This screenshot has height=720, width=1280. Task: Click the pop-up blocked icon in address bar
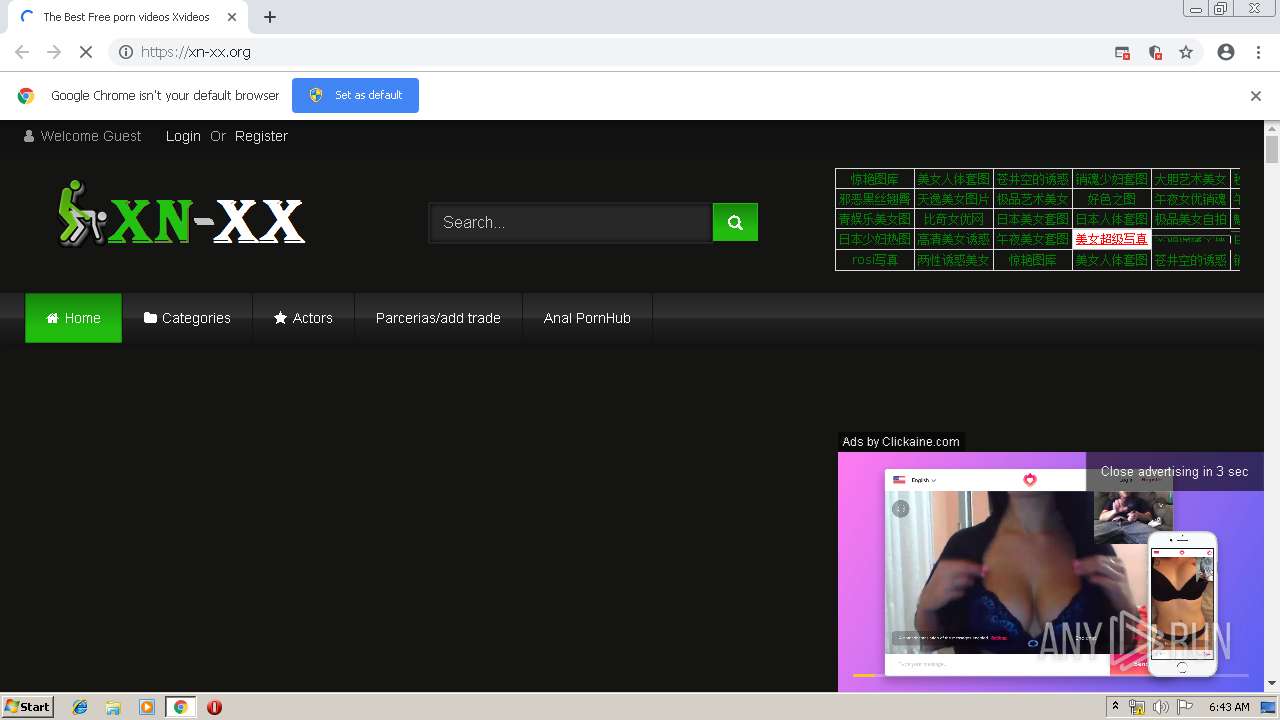click(x=1122, y=52)
